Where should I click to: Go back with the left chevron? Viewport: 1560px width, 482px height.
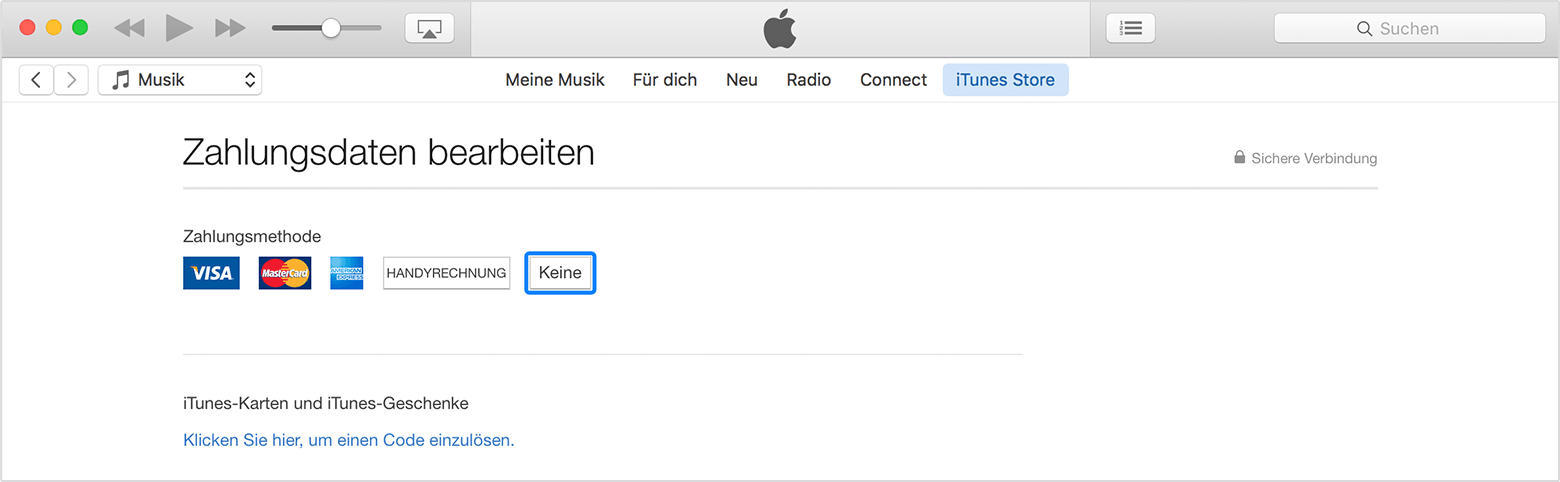coord(36,80)
